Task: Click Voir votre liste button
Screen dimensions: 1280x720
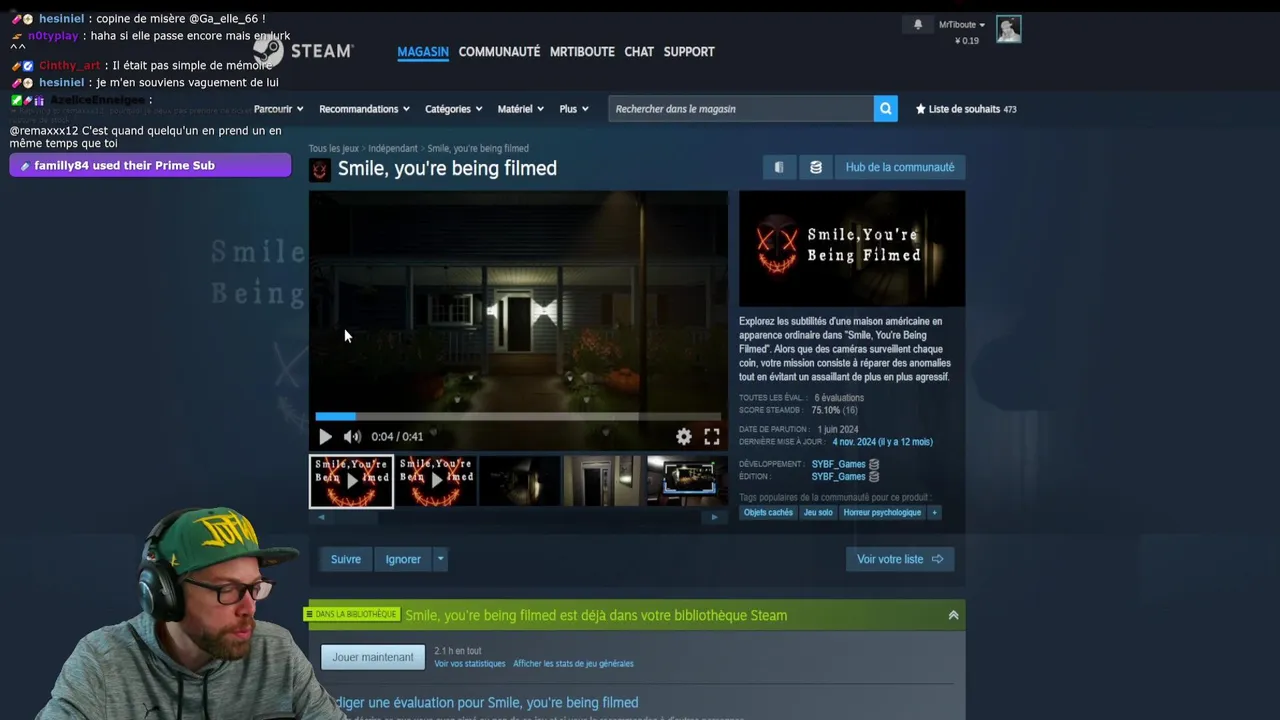Action: coord(900,559)
